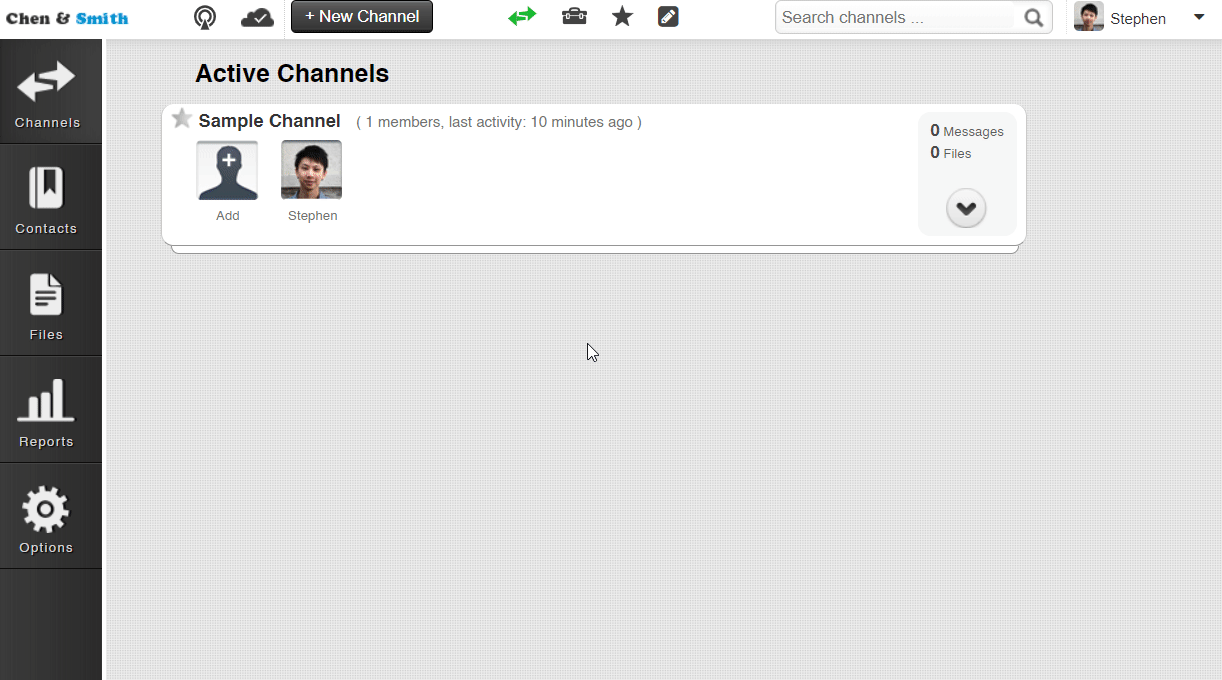Click the magnifying glass search button
The height and width of the screenshot is (680, 1222).
tap(1034, 17)
